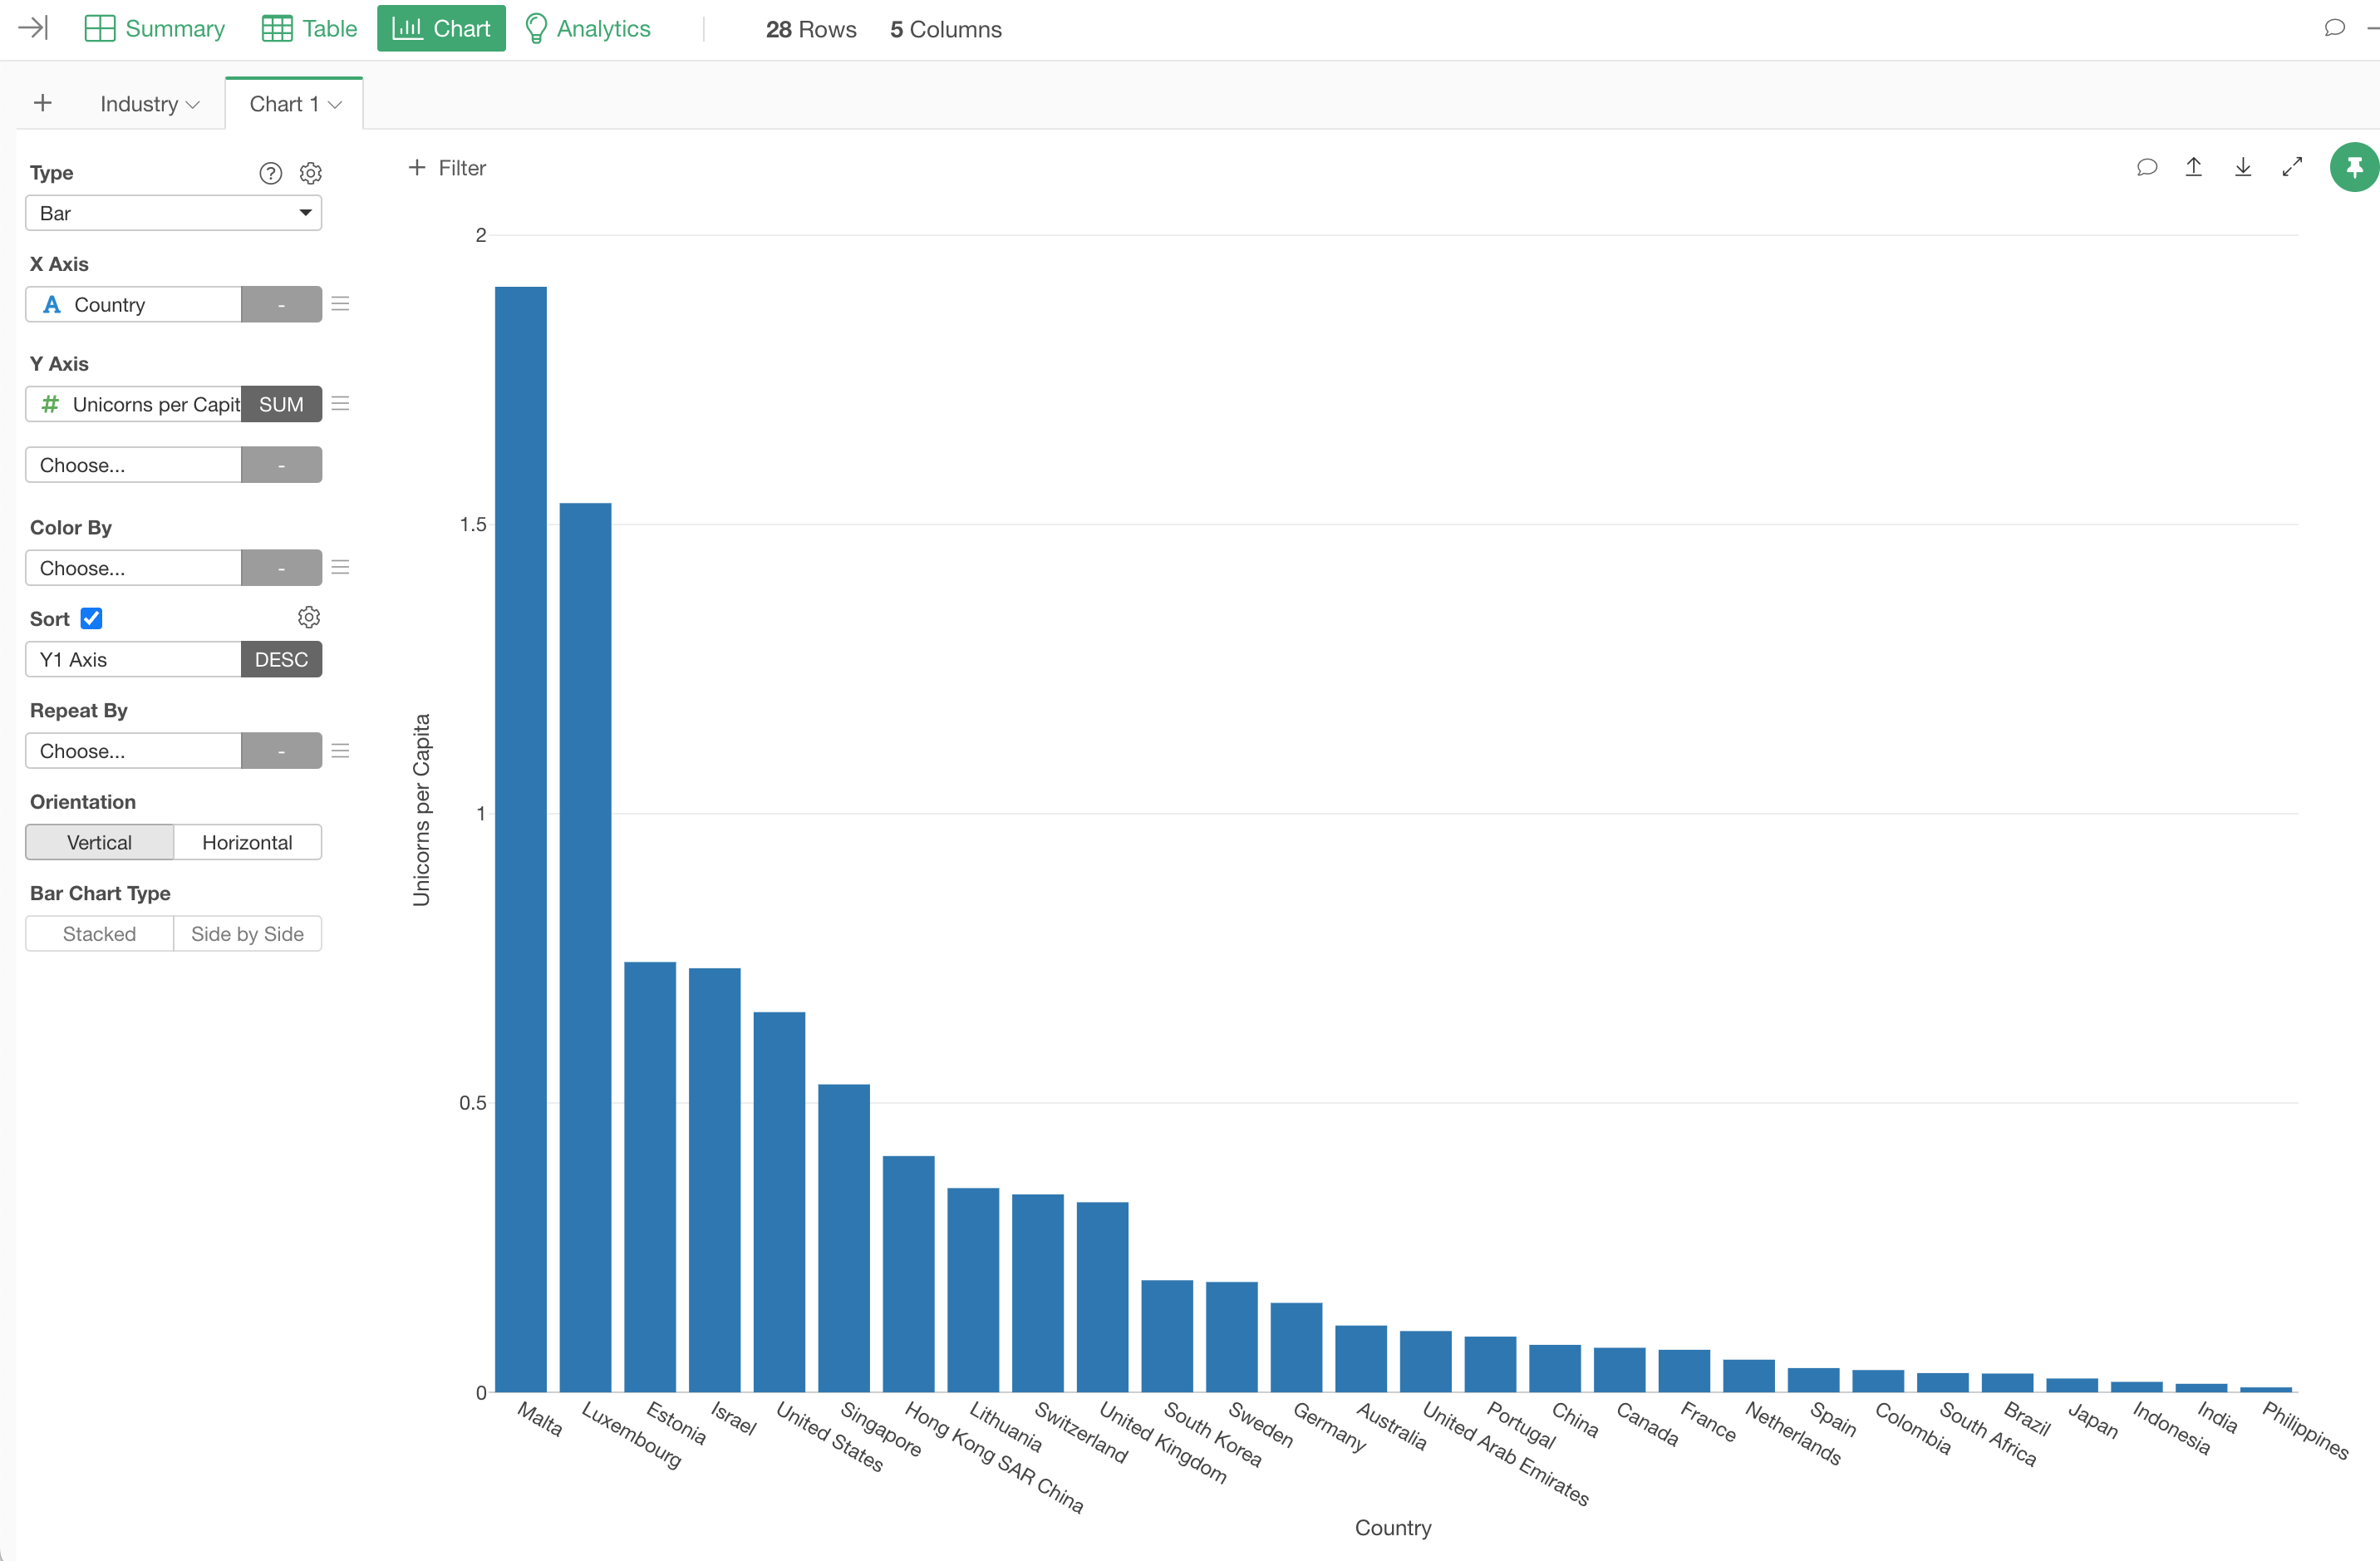Open the SUM aggregation dropdown
Viewport: 2380px width, 1561px height.
[x=281, y=404]
